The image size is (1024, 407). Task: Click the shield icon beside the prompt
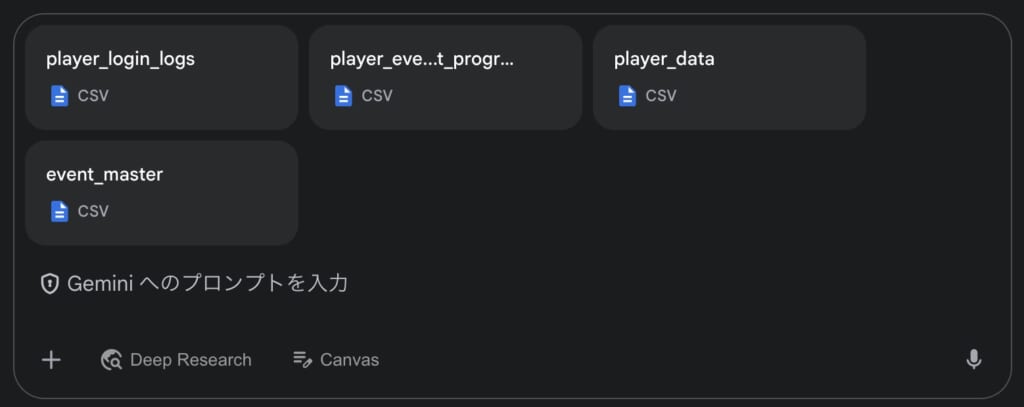[50, 284]
